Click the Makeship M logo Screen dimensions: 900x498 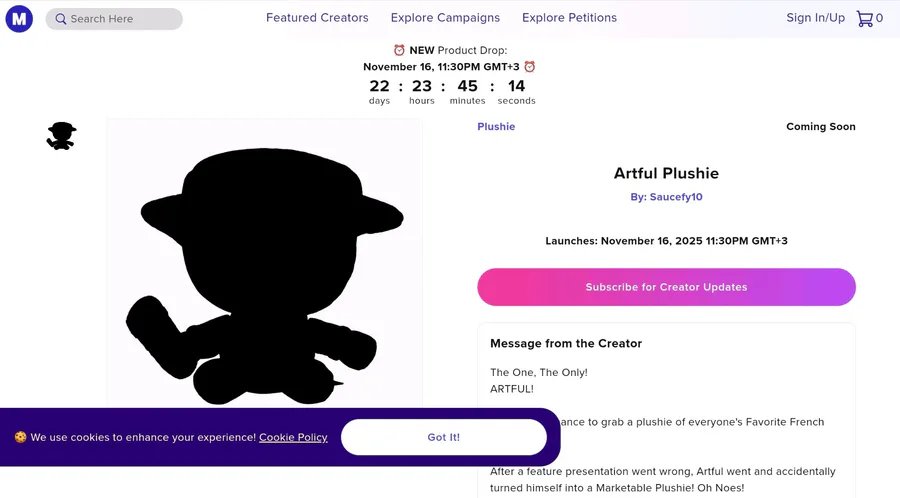[x=19, y=18]
